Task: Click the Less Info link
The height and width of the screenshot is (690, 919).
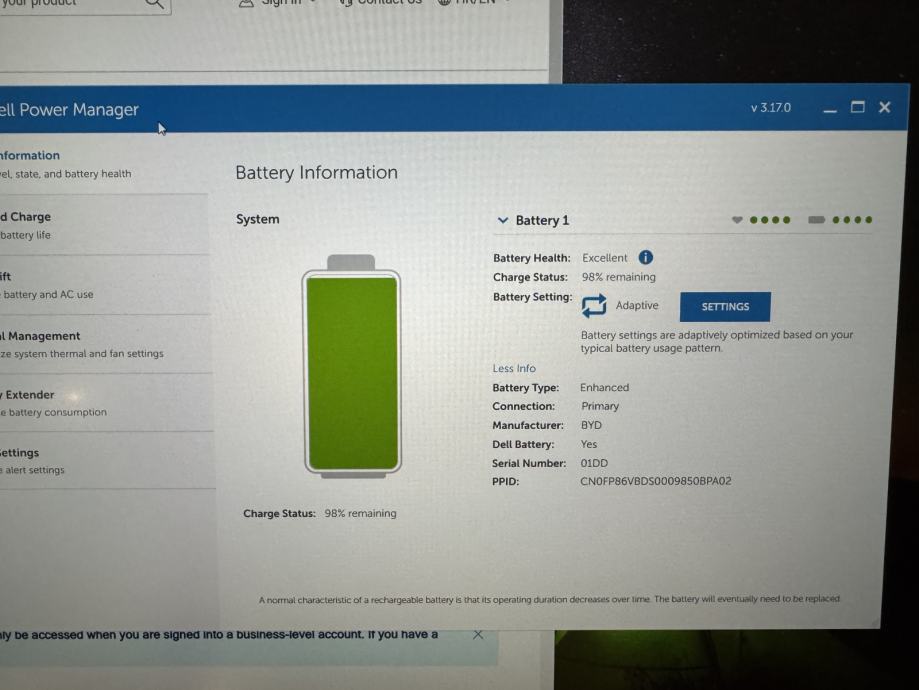Action: click(514, 368)
